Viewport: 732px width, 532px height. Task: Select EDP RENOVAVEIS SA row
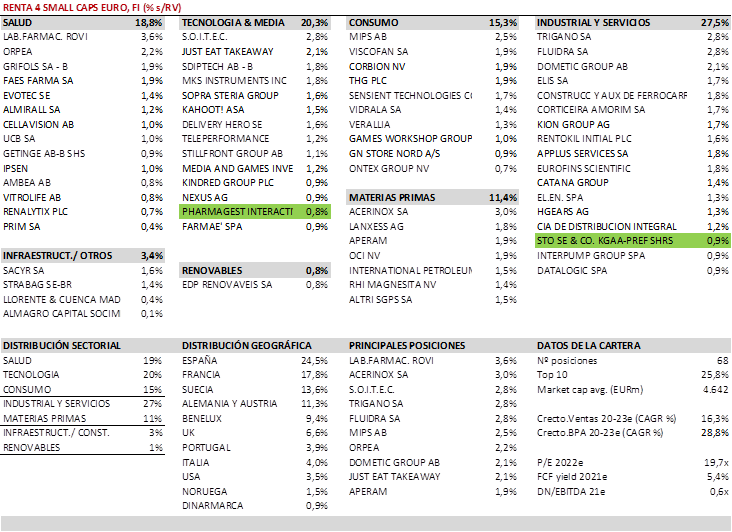(x=255, y=284)
